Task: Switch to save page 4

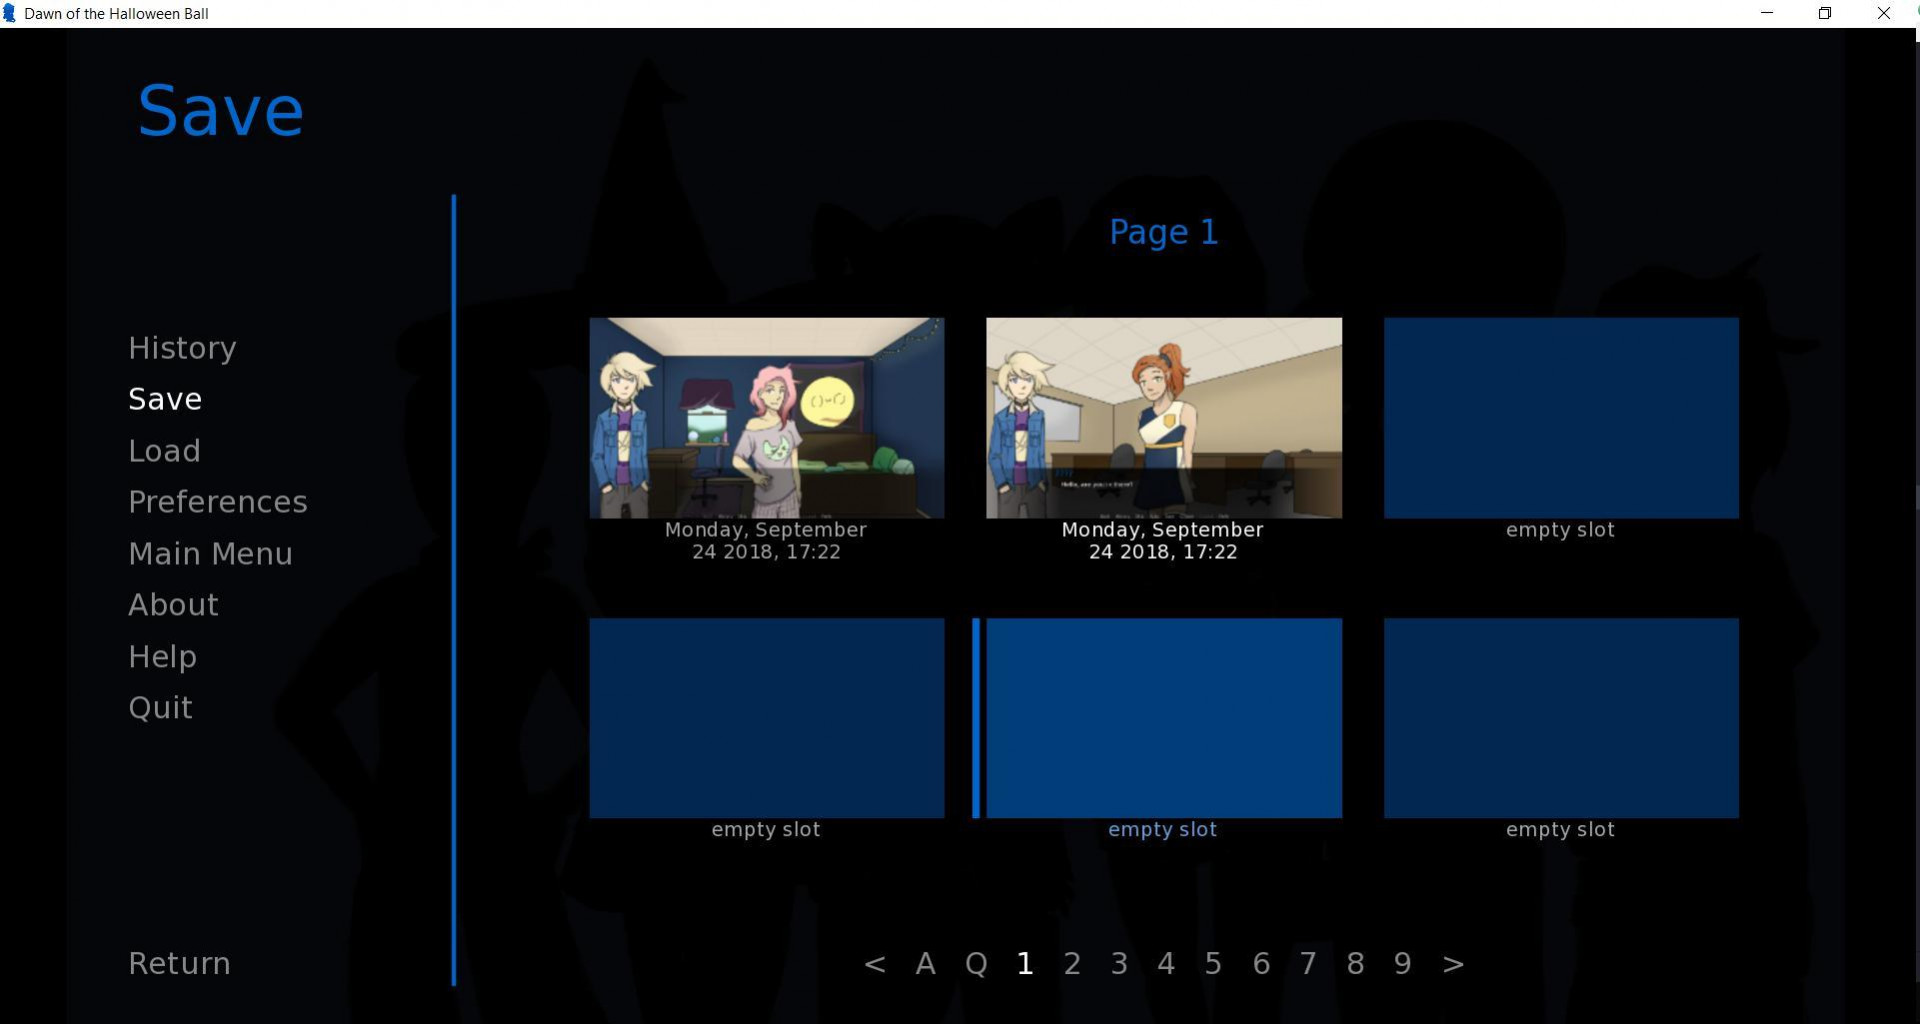Action: [x=1166, y=964]
